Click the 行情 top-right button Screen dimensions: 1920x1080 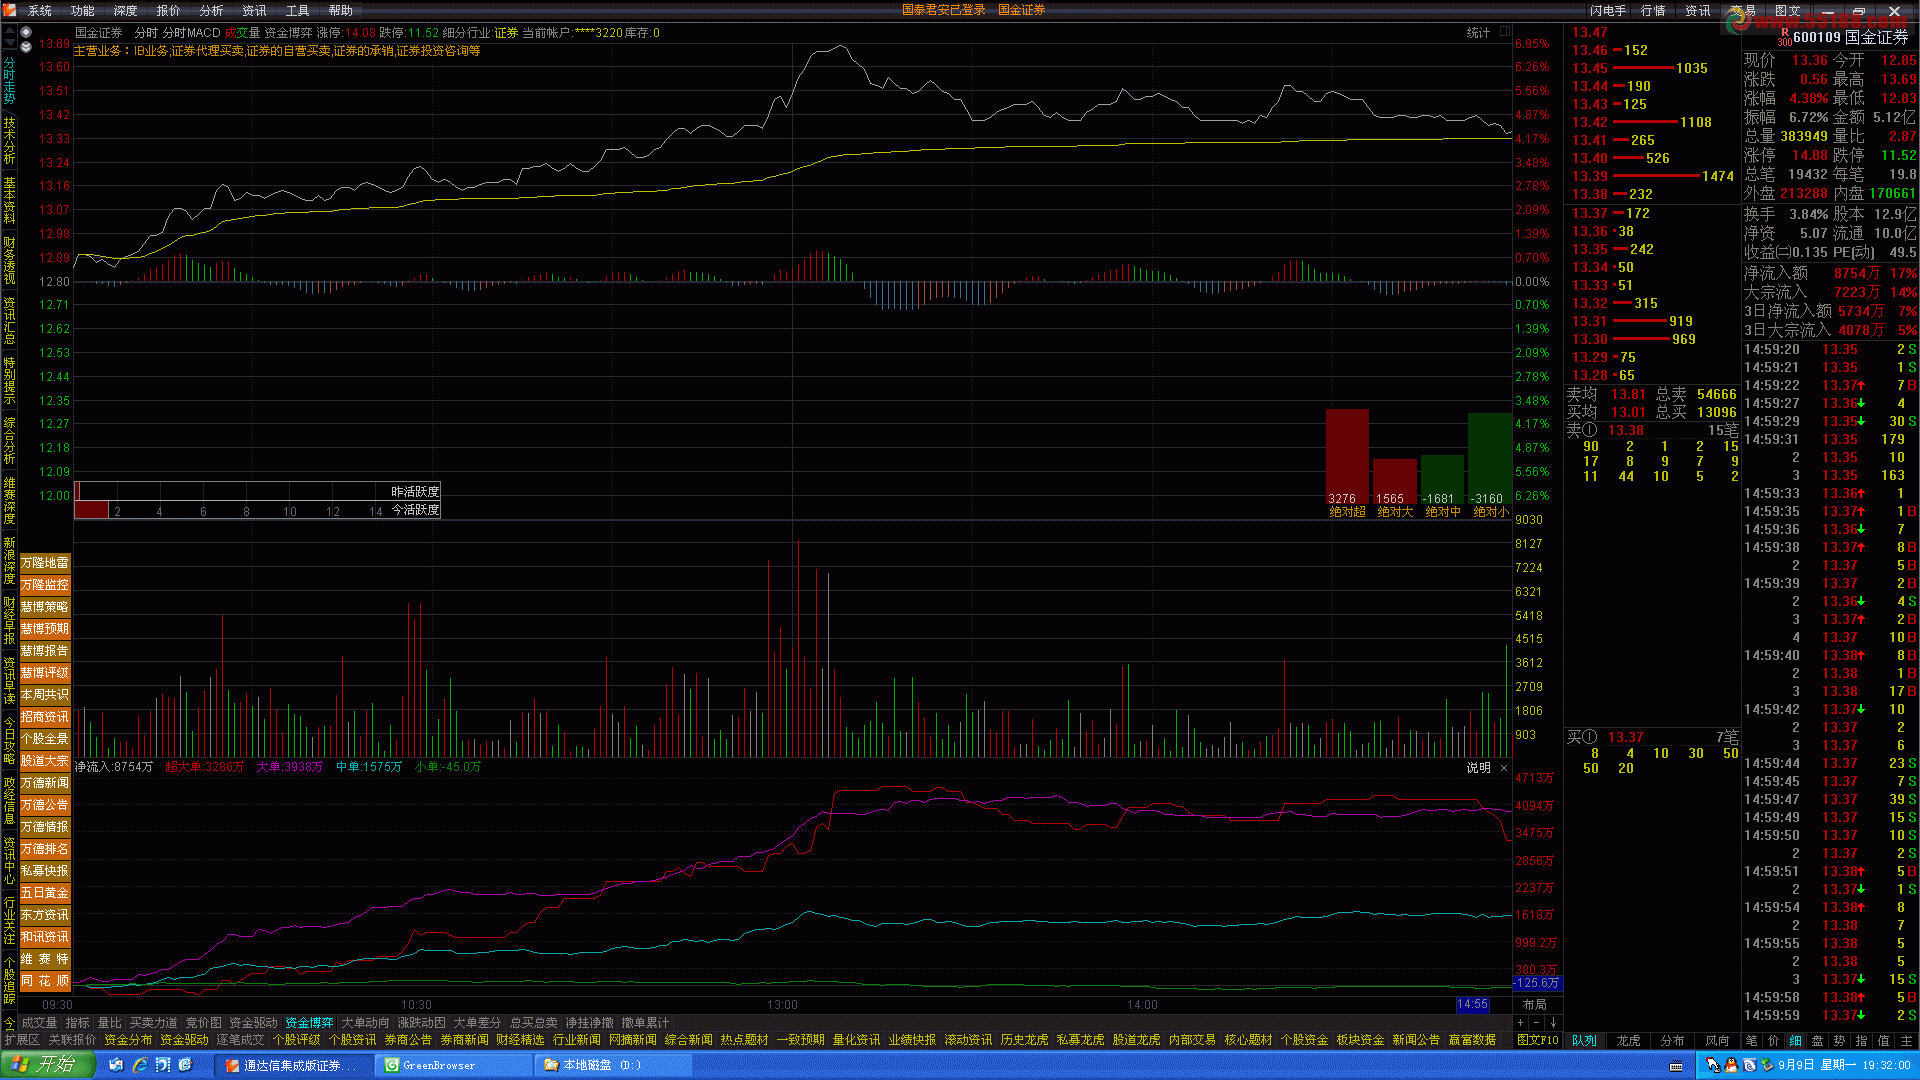[1654, 10]
